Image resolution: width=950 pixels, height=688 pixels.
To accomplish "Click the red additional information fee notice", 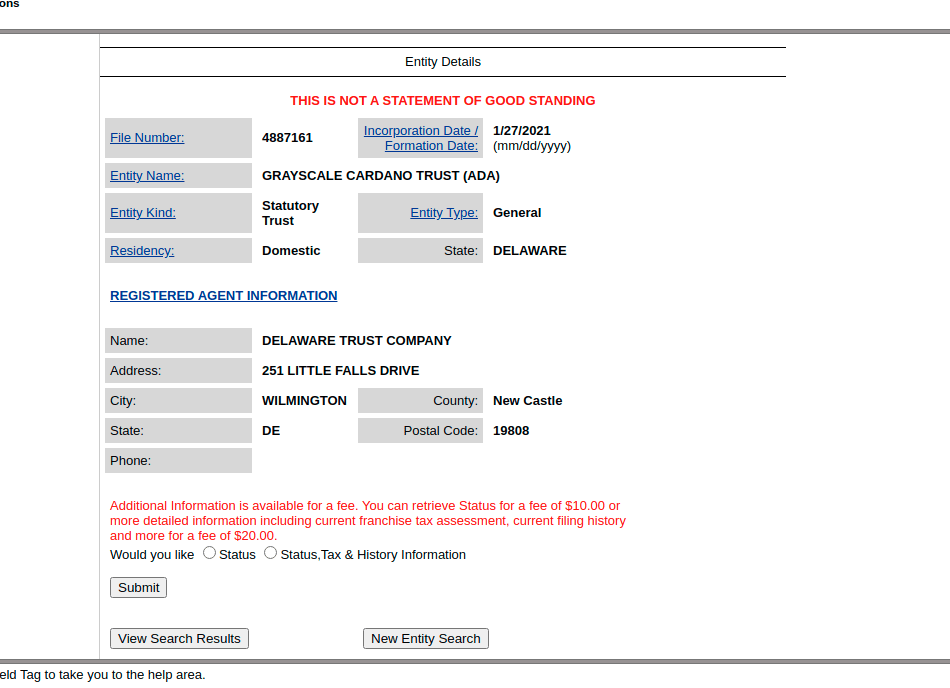I will 368,521.
